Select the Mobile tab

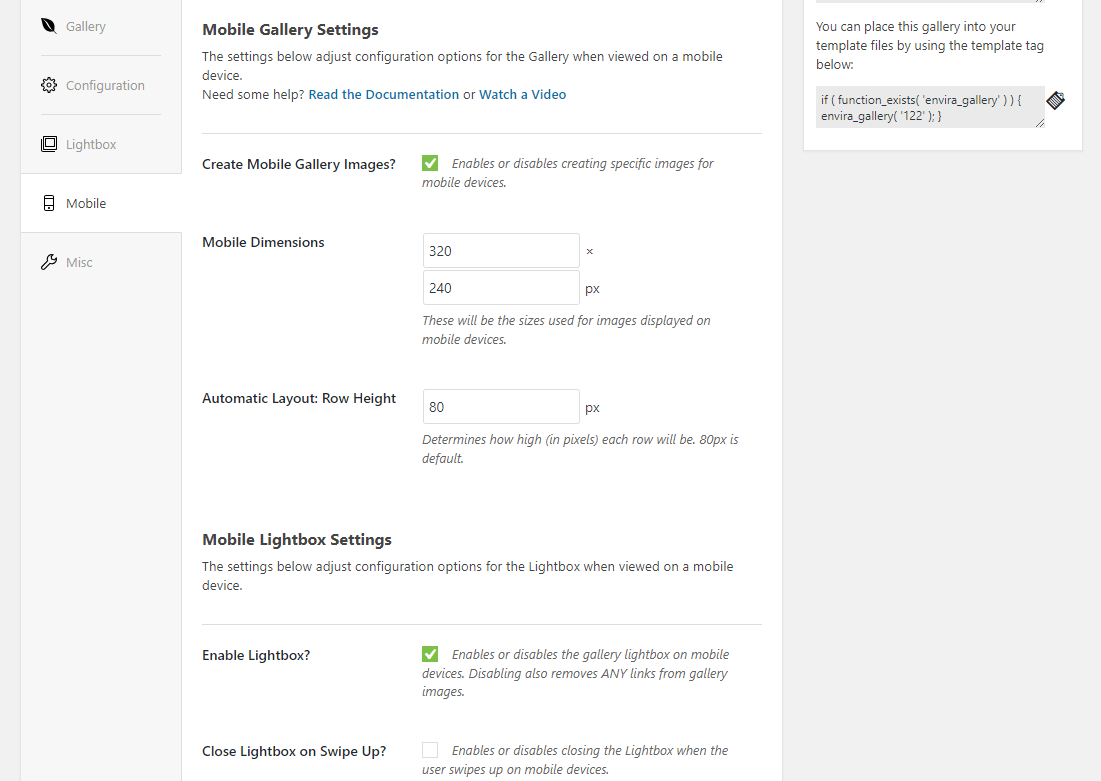pyautogui.click(x=101, y=203)
